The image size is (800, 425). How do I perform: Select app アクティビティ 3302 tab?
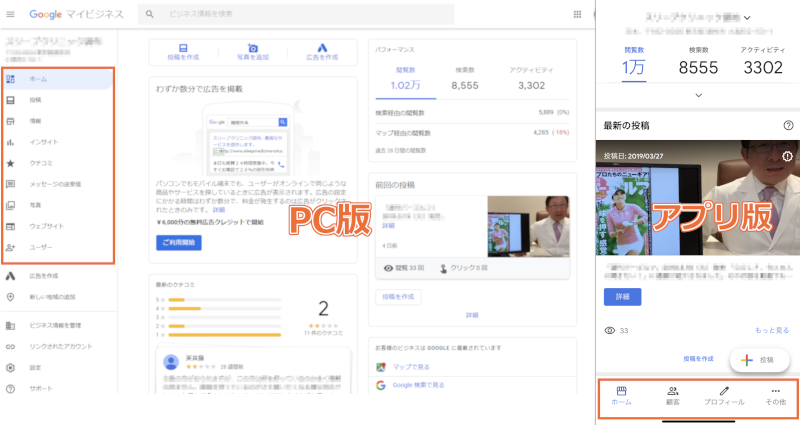[x=763, y=63]
